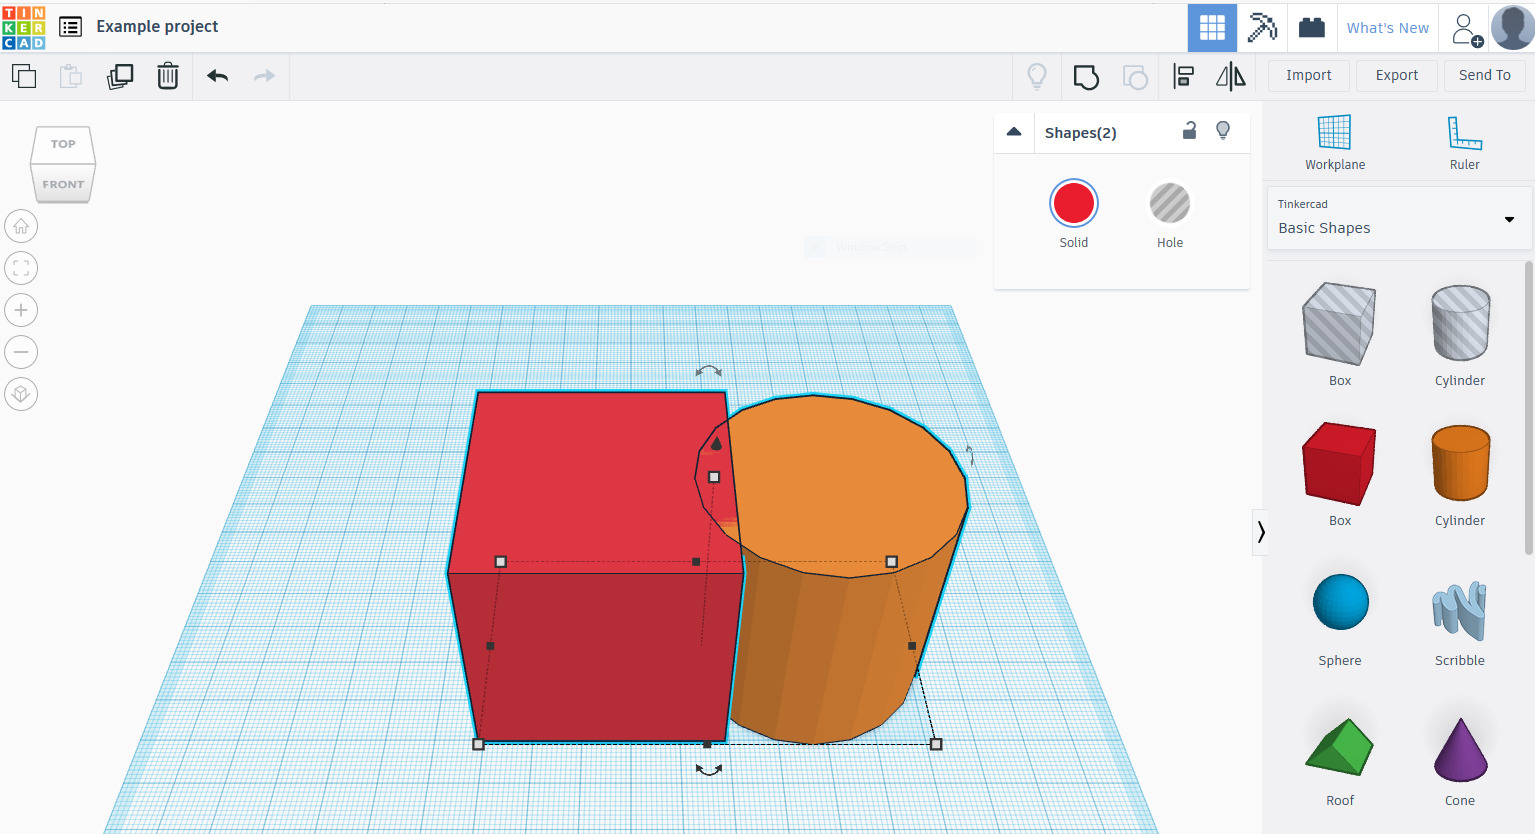Image resolution: width=1535 pixels, height=834 pixels.
Task: Group the selected shapes
Action: click(1086, 76)
